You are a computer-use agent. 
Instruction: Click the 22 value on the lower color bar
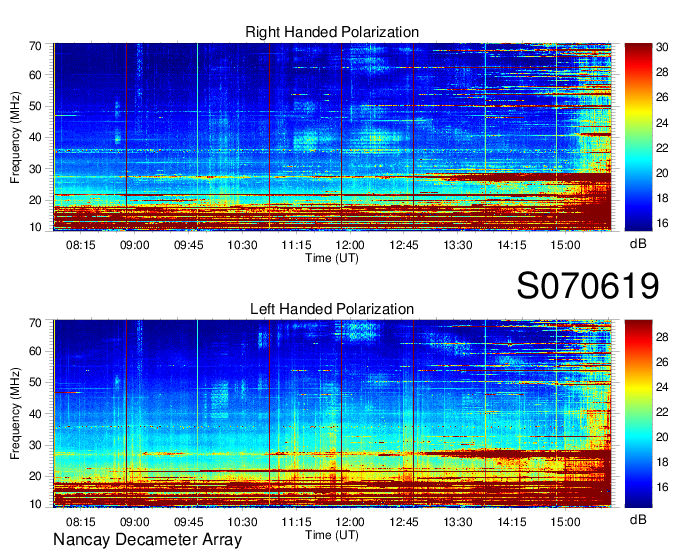662,412
